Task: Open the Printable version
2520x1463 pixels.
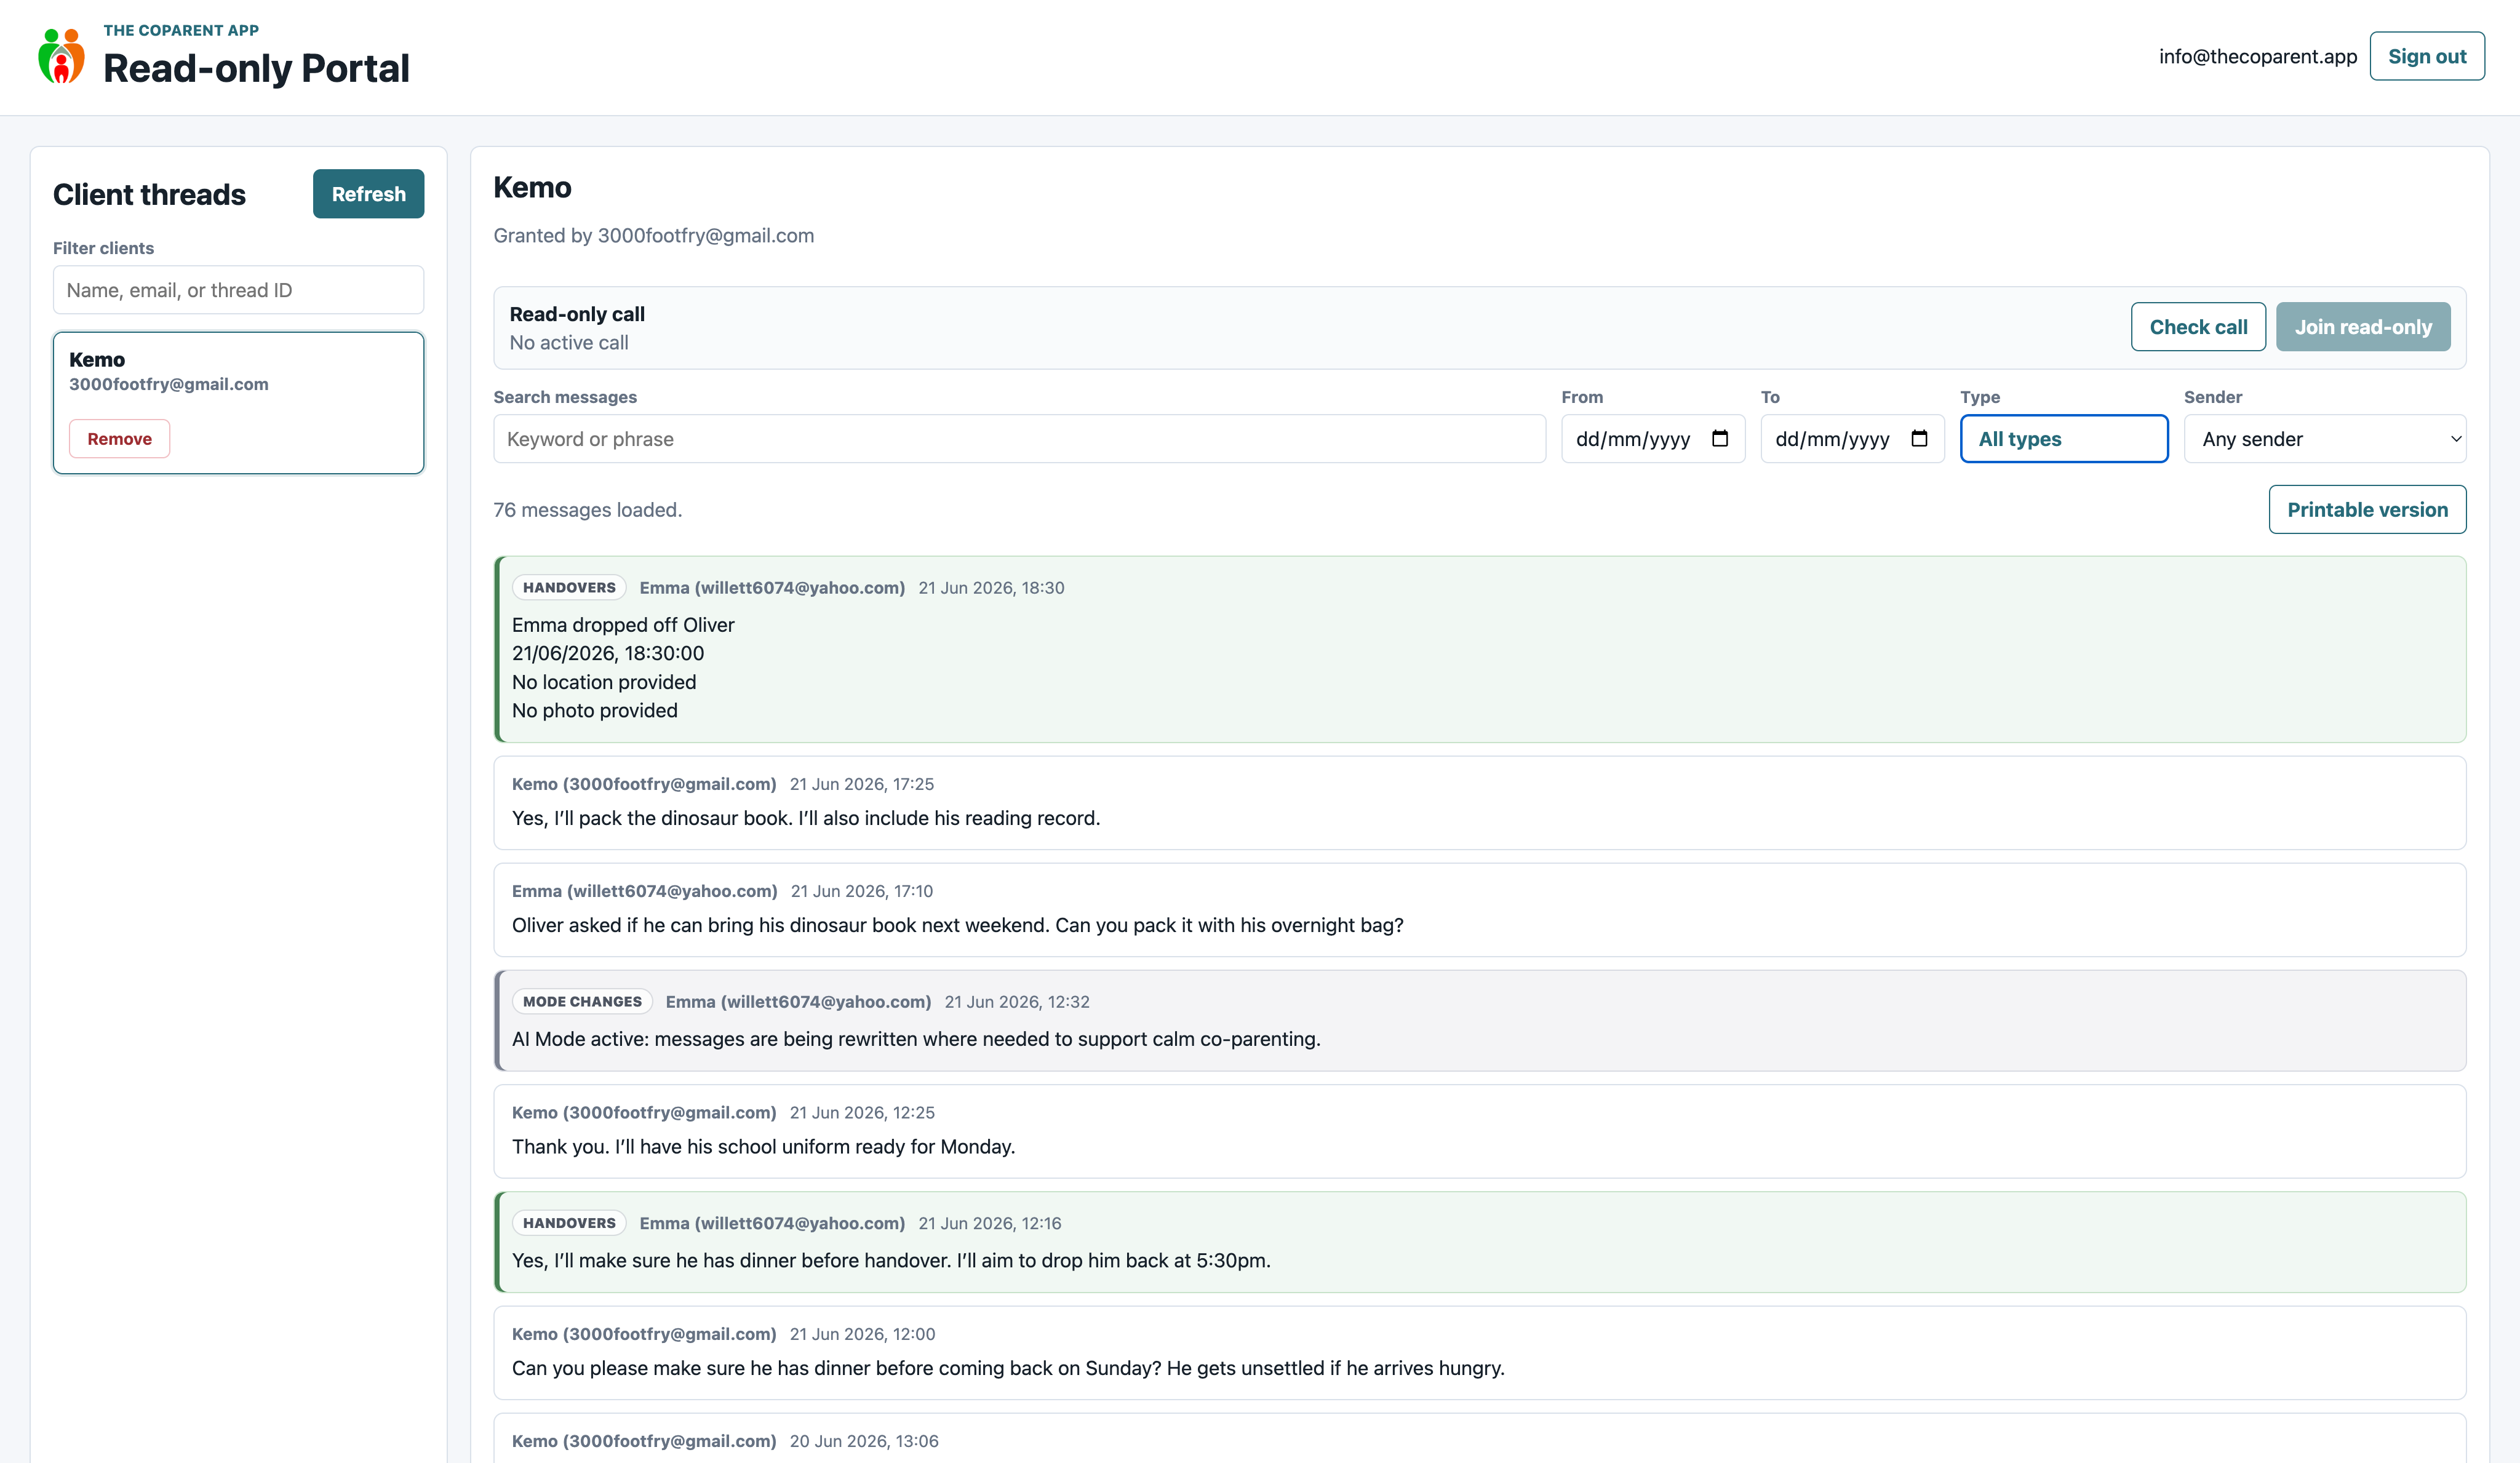Action: [2367, 510]
